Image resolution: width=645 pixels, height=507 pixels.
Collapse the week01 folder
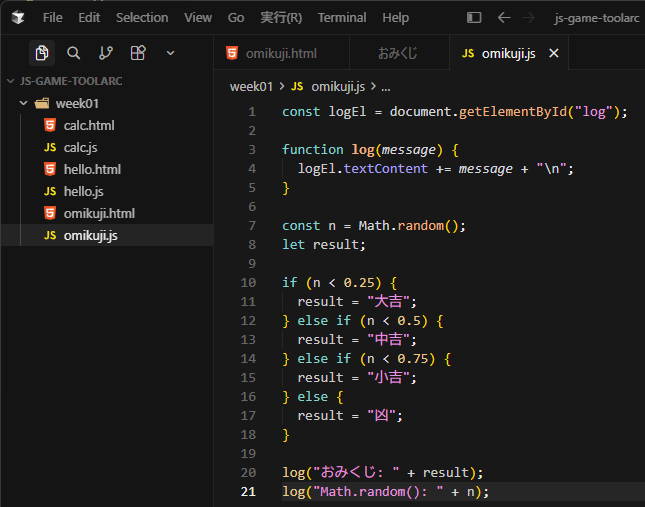[23, 103]
